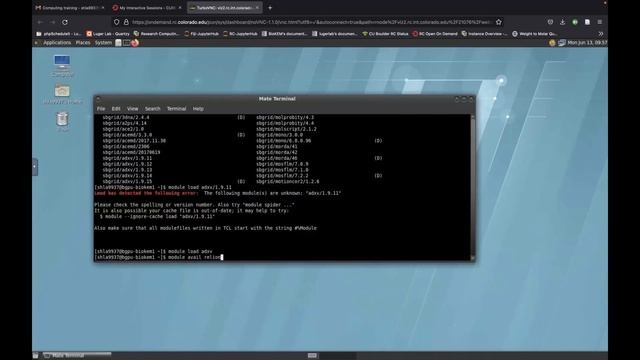Open the Applications menu in MATE panel

pos(57,42)
